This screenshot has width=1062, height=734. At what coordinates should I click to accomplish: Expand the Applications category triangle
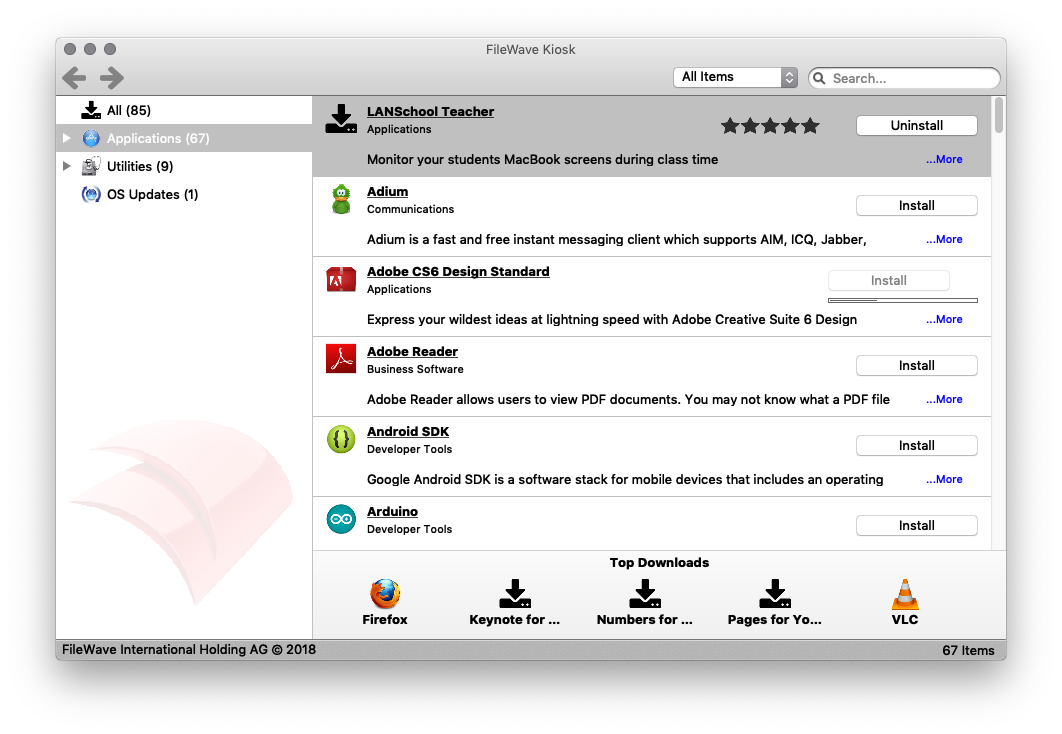click(67, 138)
